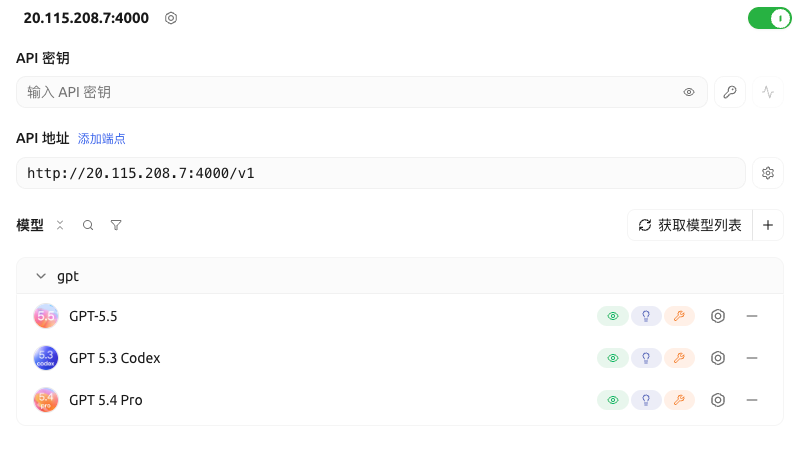
Task: Click the 添加端点 link
Action: tap(102, 139)
